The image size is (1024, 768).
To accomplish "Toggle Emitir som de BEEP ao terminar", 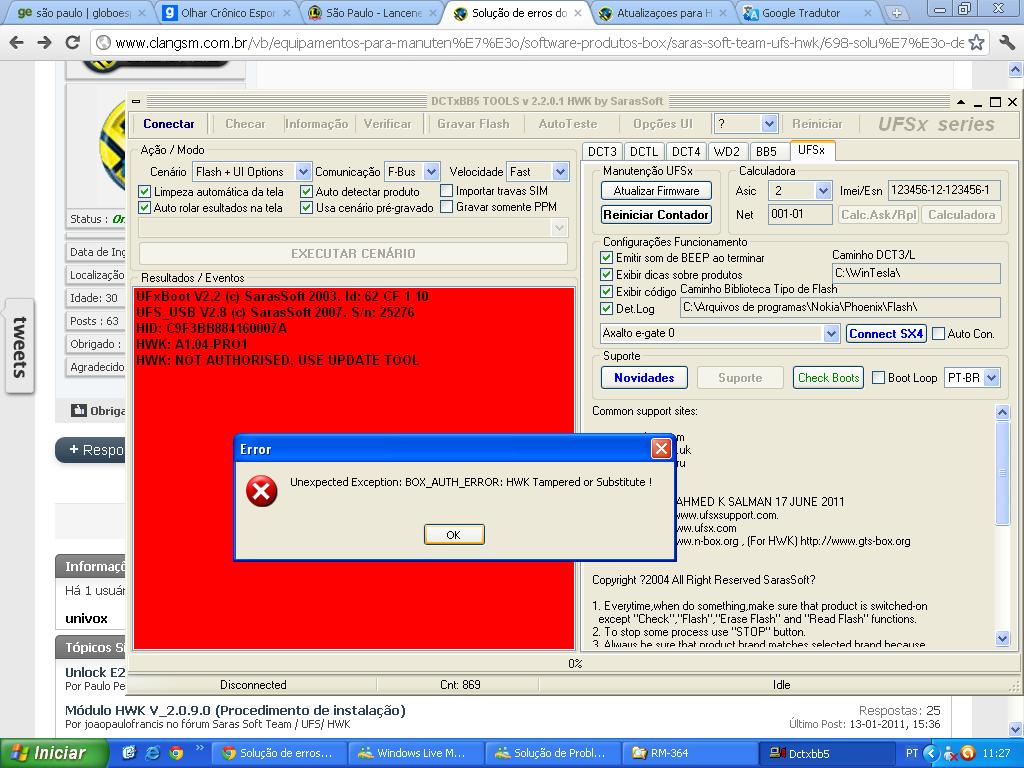I will (x=606, y=258).
